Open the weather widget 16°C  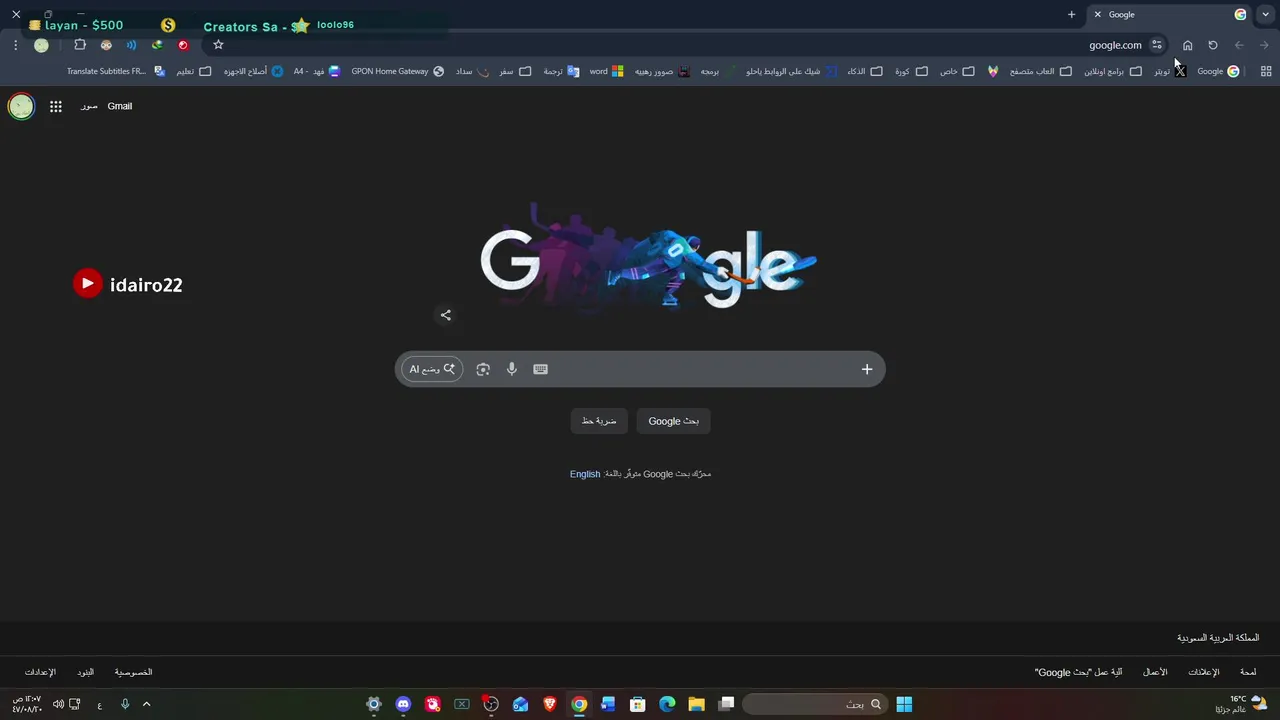(1240, 704)
